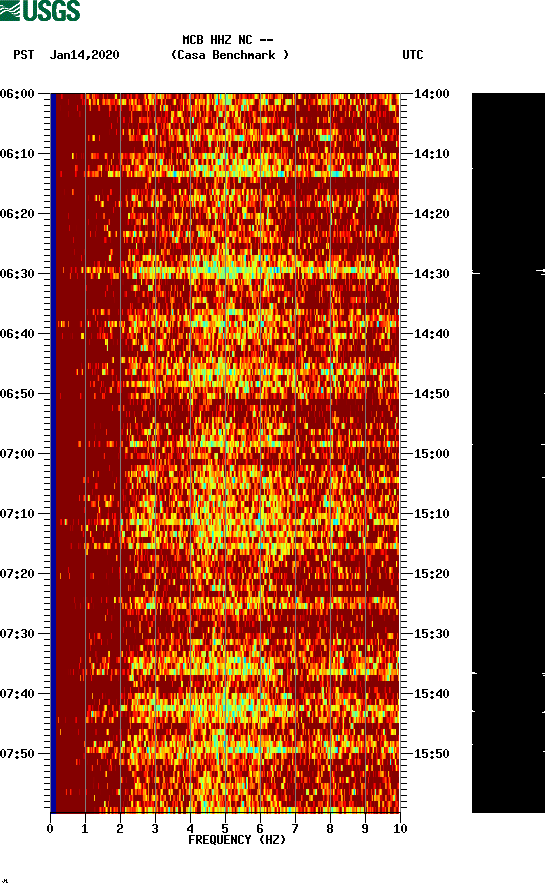Image resolution: width=552 pixels, height=892 pixels.
Task: Click the black seismogram trace panel
Action: [x=508, y=453]
